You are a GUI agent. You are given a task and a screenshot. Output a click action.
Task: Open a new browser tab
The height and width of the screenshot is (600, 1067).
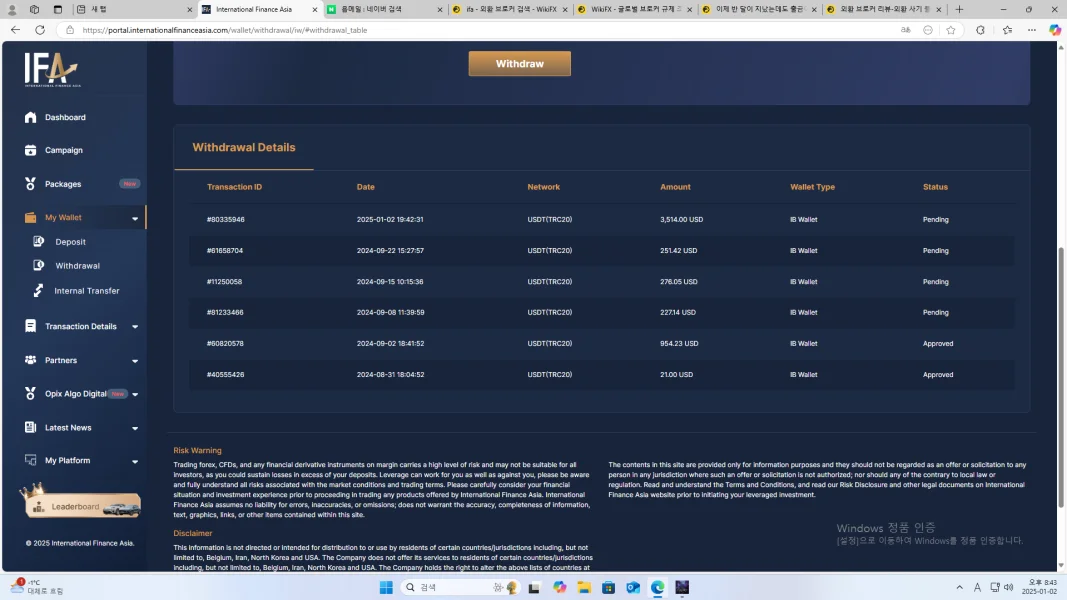click(959, 10)
